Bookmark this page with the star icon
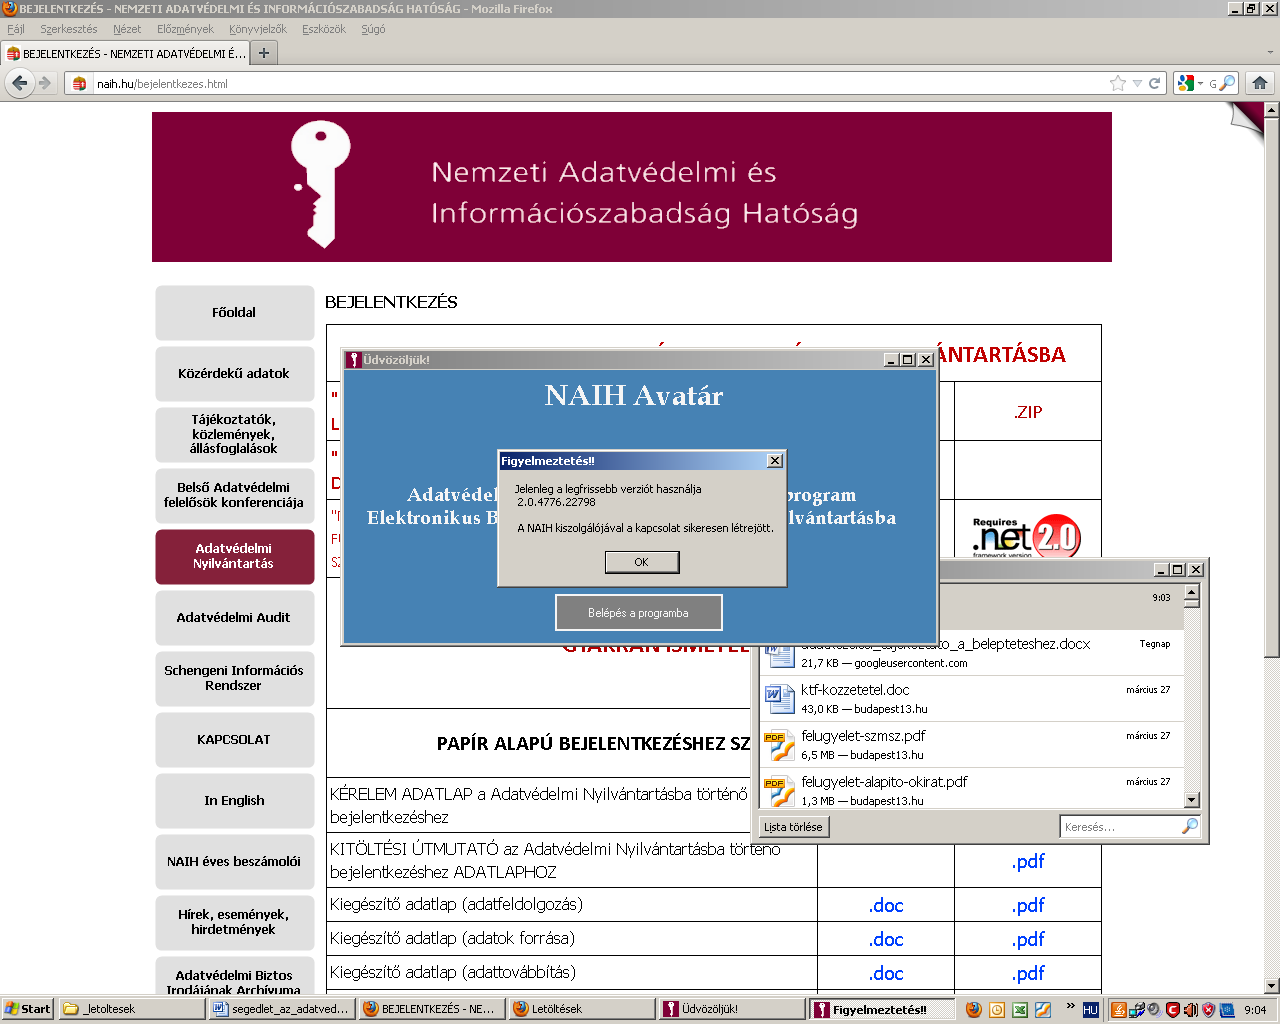The height and width of the screenshot is (1024, 1280). point(1118,83)
